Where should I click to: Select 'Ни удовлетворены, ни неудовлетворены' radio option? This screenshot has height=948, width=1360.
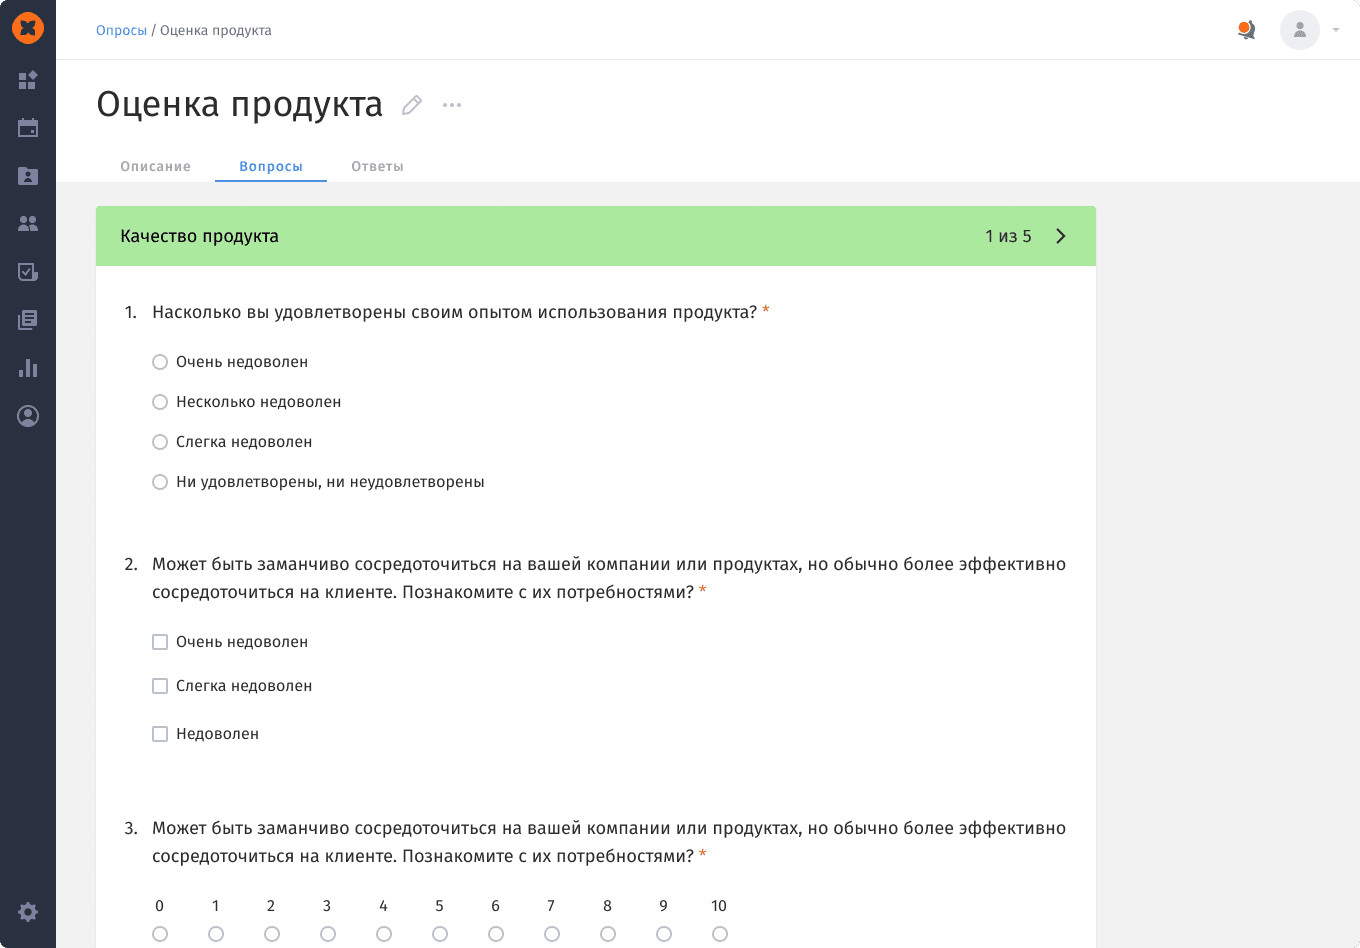tap(160, 482)
